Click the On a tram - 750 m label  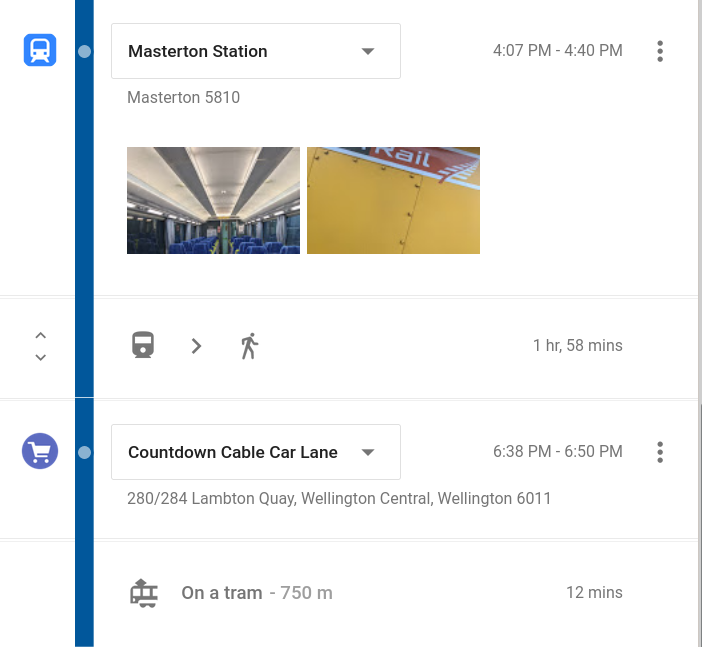pos(257,593)
